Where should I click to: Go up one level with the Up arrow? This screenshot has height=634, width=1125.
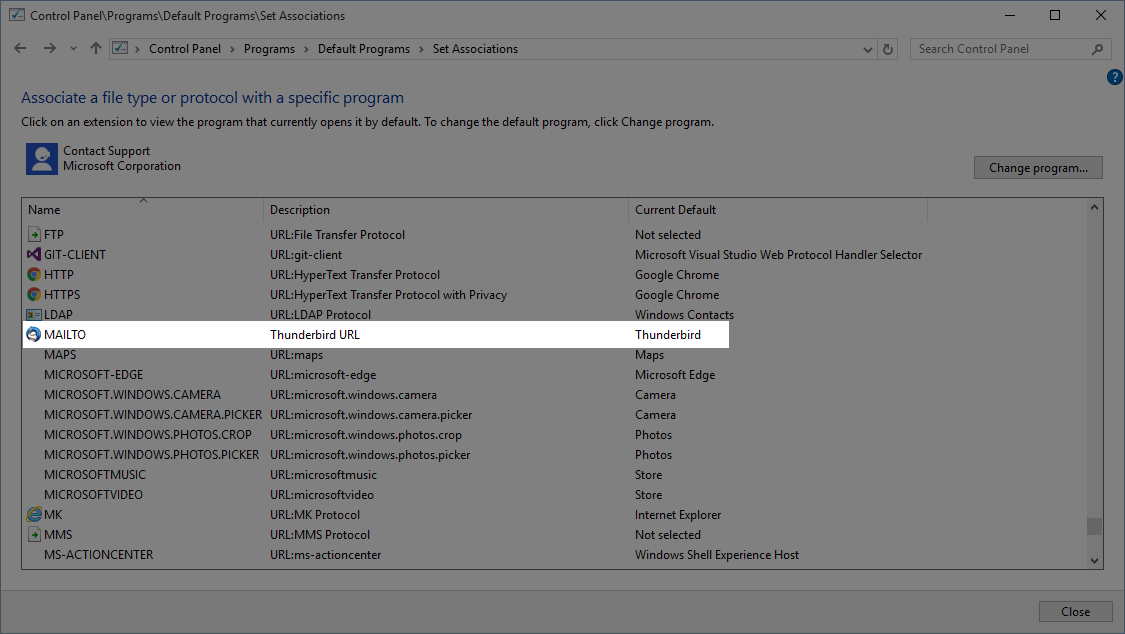click(95, 49)
